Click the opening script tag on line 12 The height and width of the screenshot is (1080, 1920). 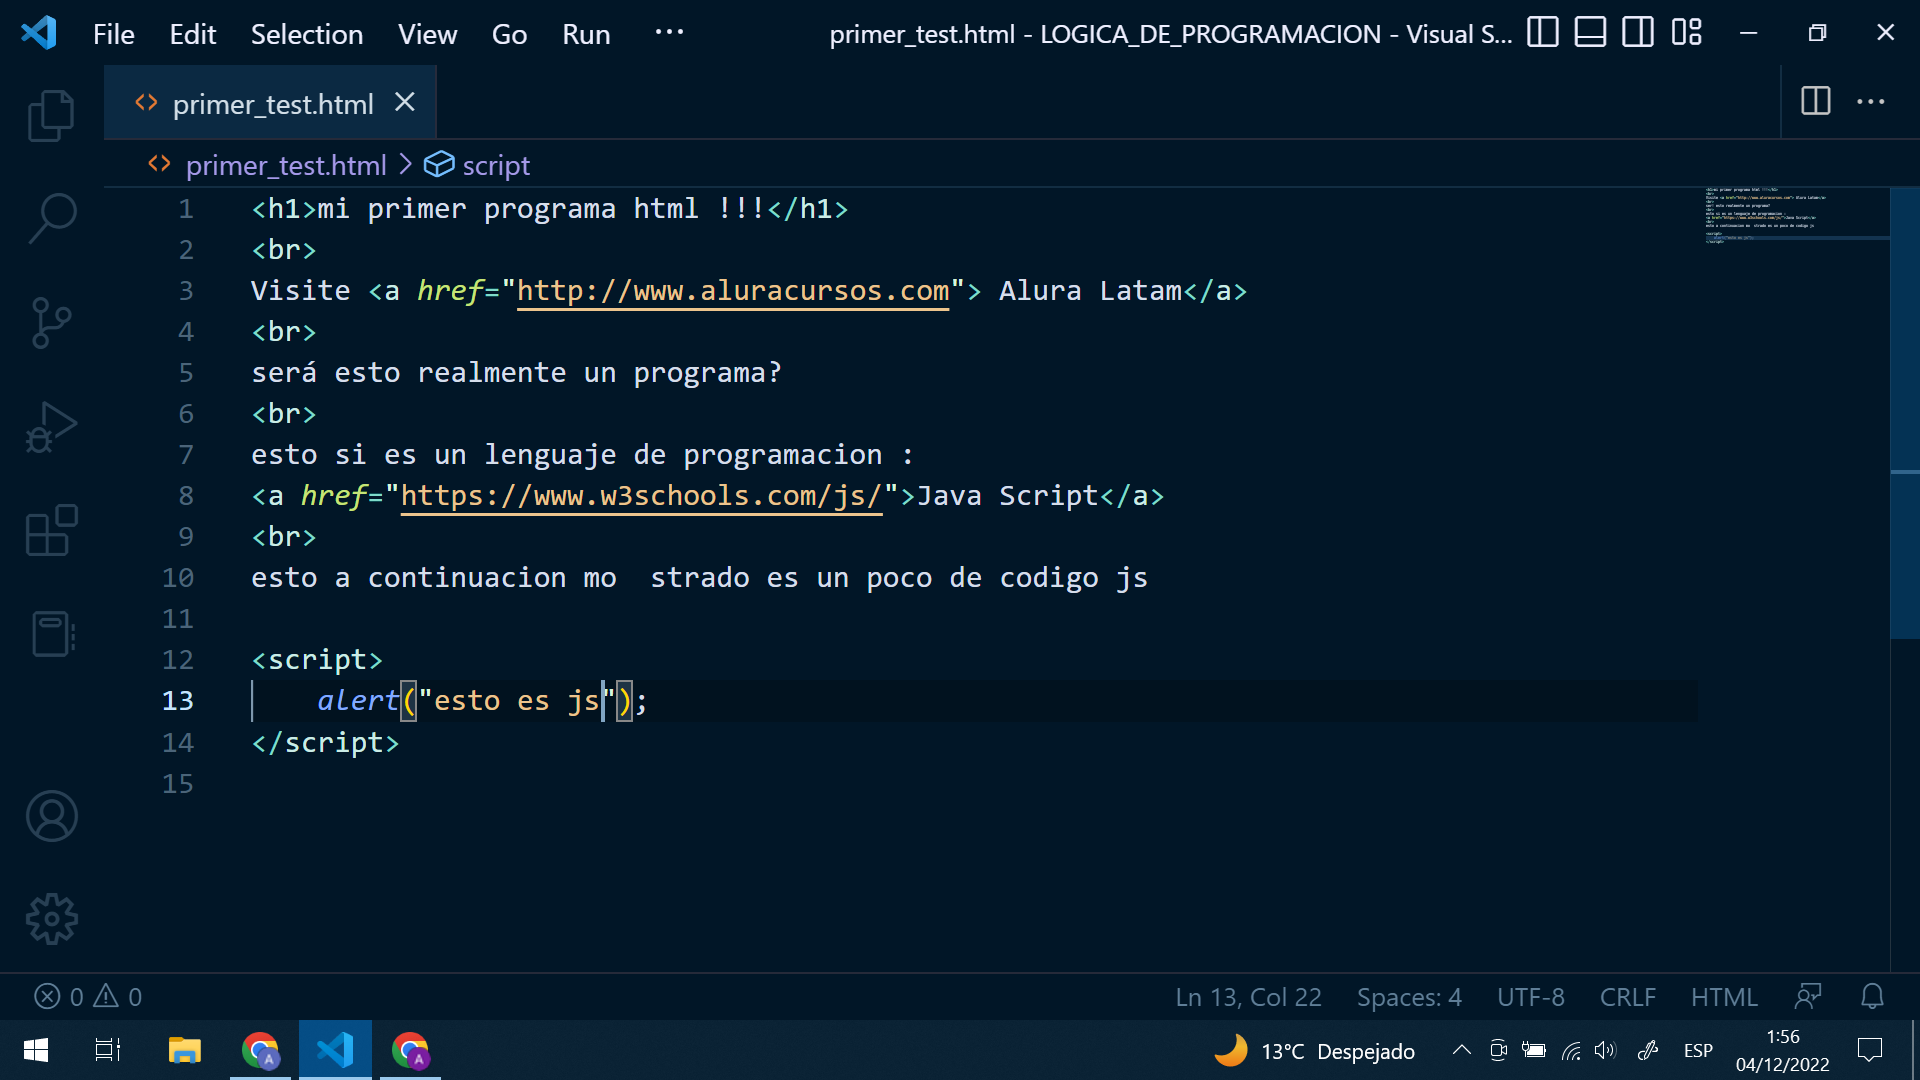click(317, 660)
